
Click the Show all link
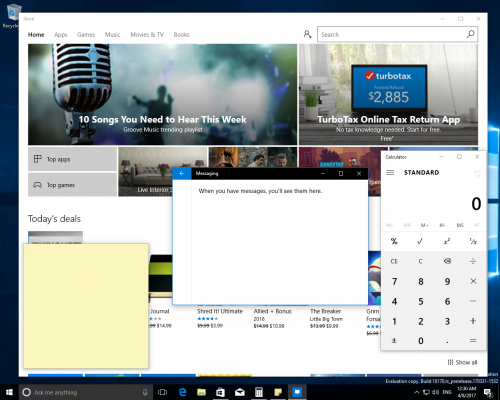pos(462,362)
